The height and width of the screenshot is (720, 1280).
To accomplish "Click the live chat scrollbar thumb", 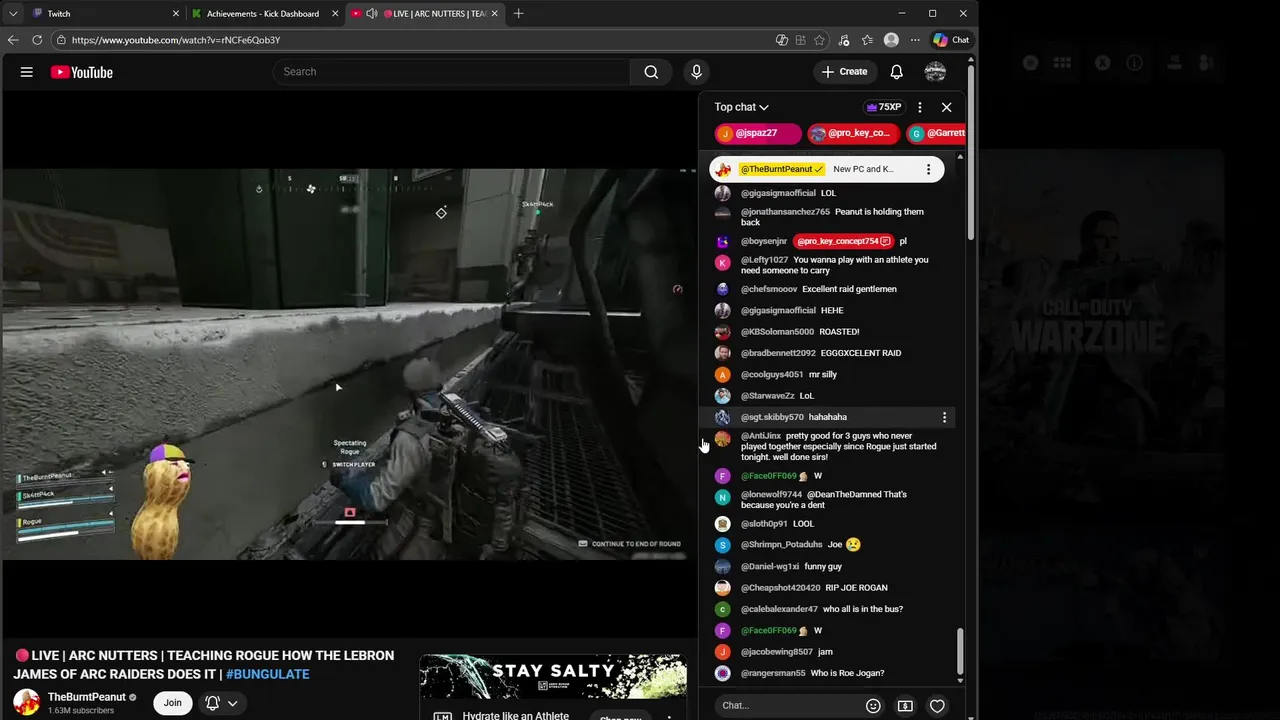I will tap(960, 652).
